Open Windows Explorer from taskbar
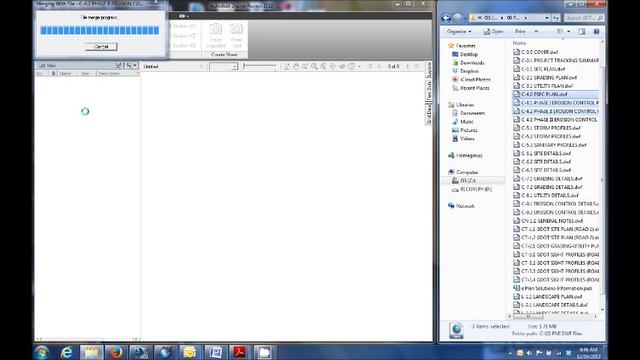640x360 pixels. (x=91, y=352)
